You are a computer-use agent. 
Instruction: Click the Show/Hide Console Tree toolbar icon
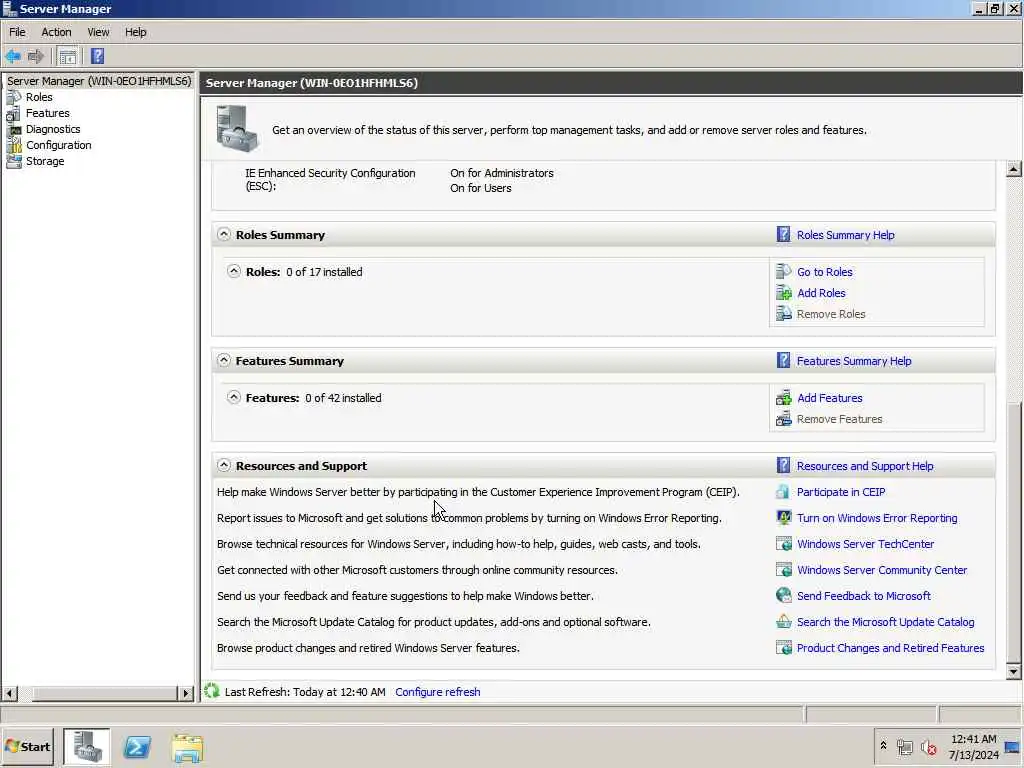click(x=67, y=56)
